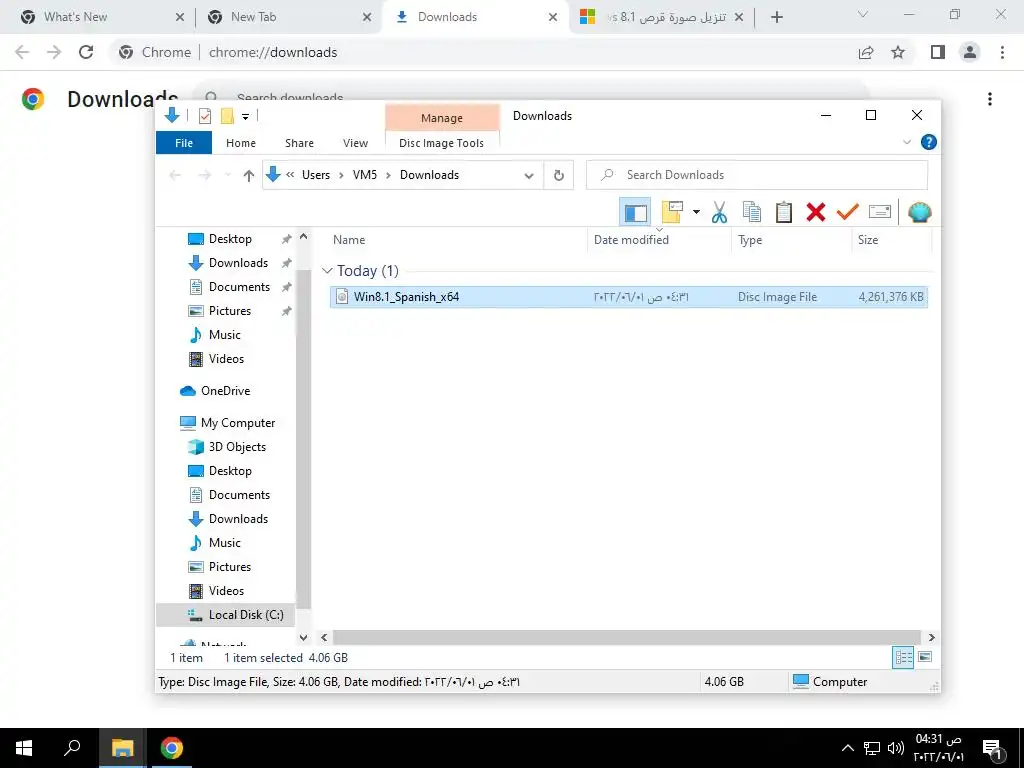
Task: Open the Disc Image Tools tab
Action: (x=441, y=143)
